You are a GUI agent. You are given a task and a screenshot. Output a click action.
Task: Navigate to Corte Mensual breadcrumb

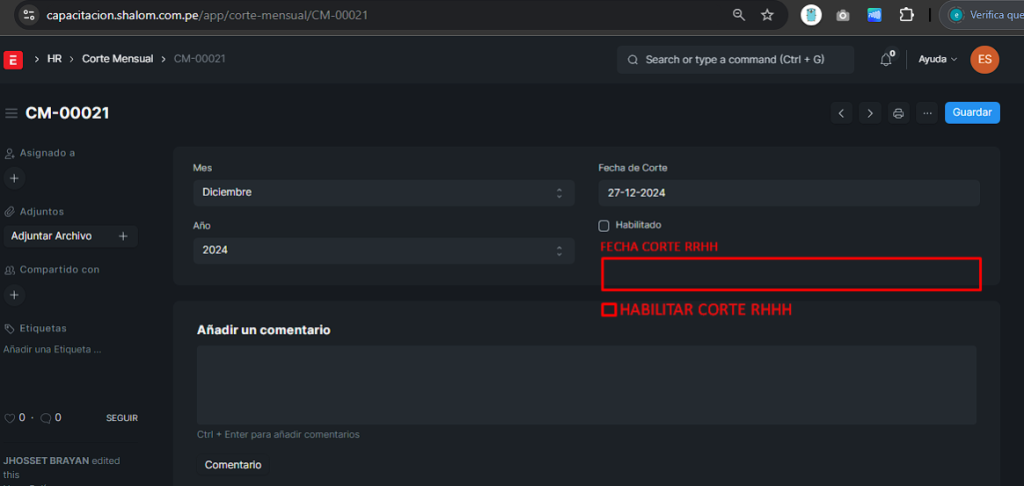(118, 59)
